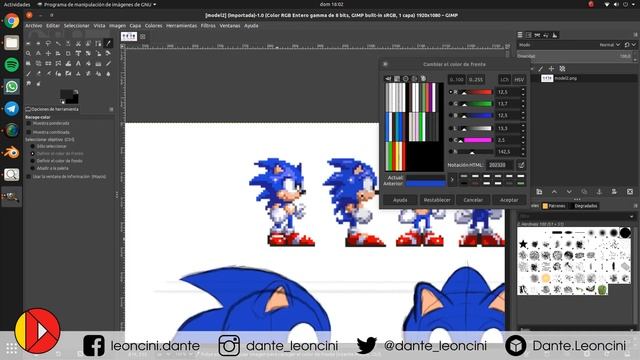This screenshot has height=360, width=640.
Task: Select the R channel radio button
Action: click(451, 92)
